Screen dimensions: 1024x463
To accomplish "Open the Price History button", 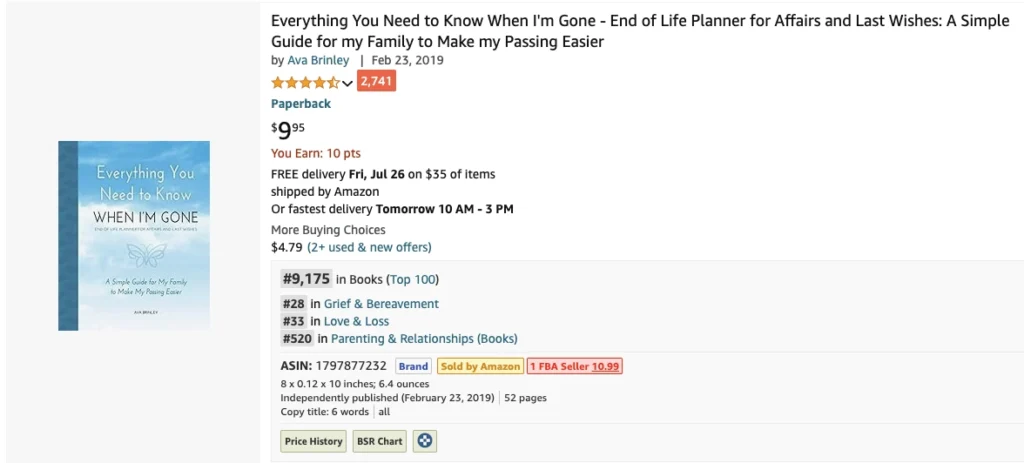I will pyautogui.click(x=313, y=441).
